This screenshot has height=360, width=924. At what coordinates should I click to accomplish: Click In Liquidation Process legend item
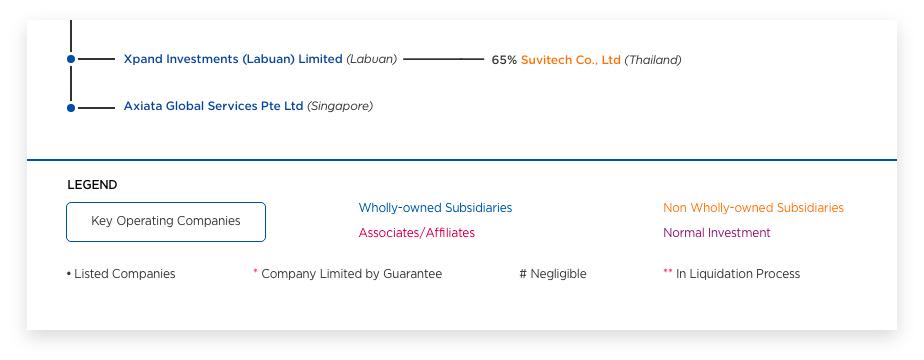tap(738, 274)
